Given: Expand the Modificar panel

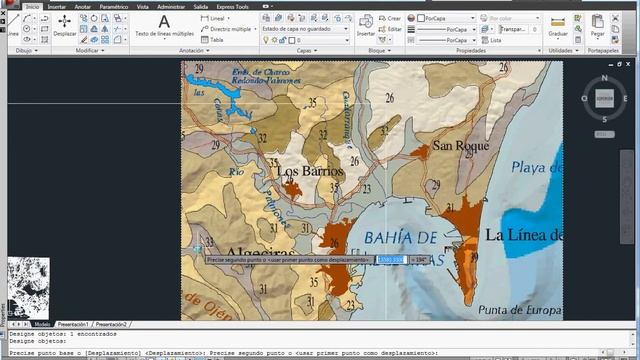Looking at the screenshot, I should (x=90, y=51).
